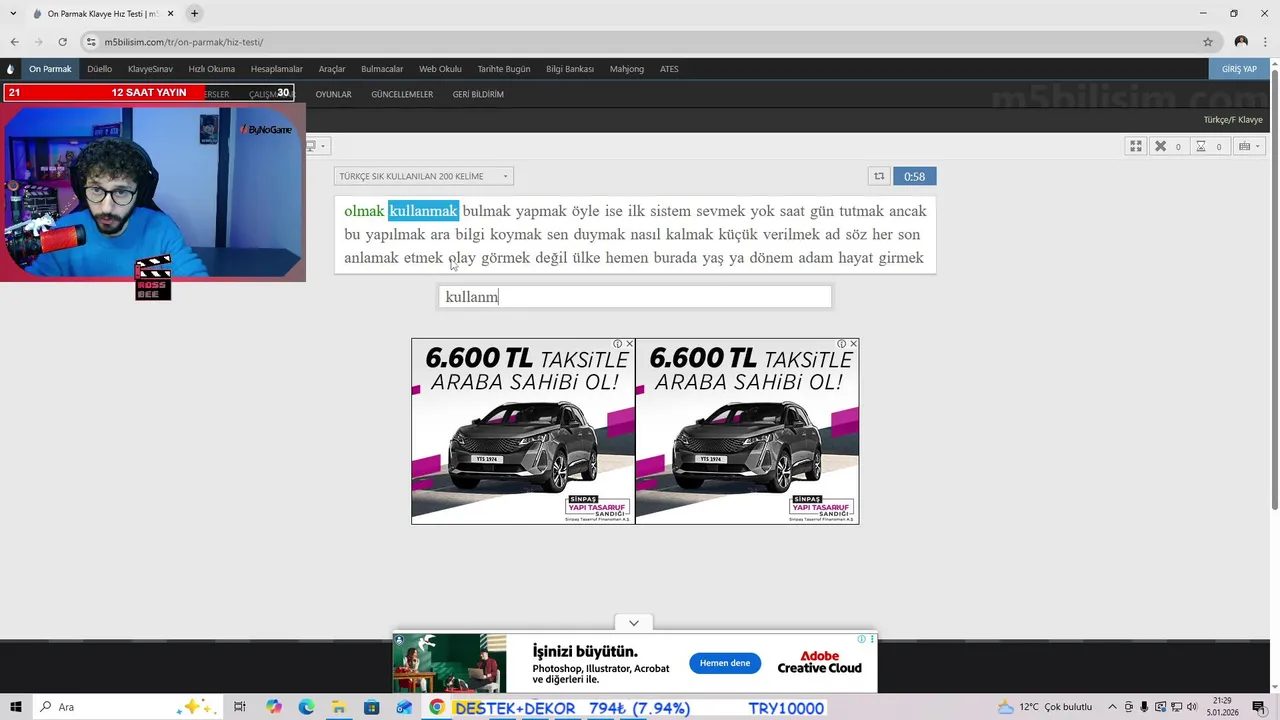Open Microsoft Edge from the taskbar
Image resolution: width=1280 pixels, height=720 pixels.
pyautogui.click(x=306, y=707)
